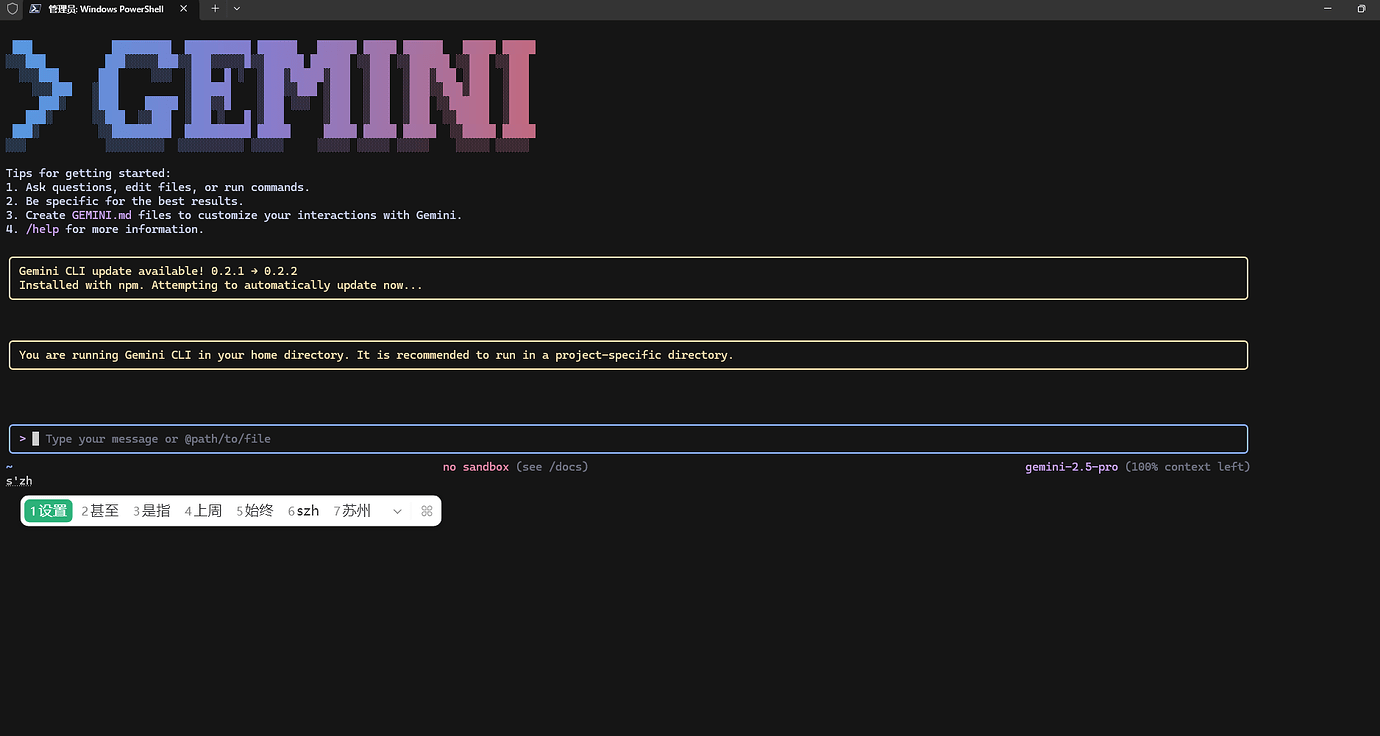Select IME candidate 3 是指

[x=152, y=511]
